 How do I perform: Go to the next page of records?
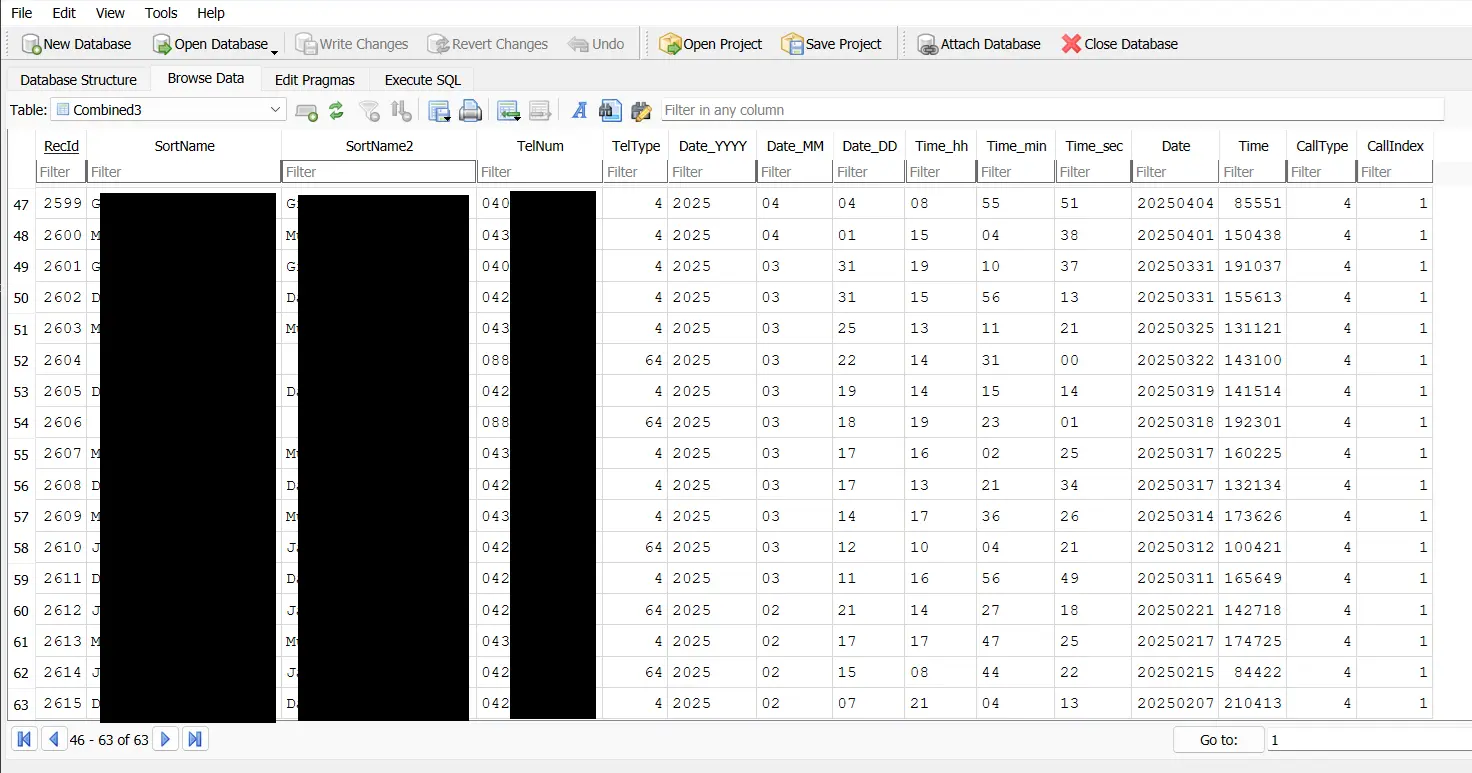165,739
